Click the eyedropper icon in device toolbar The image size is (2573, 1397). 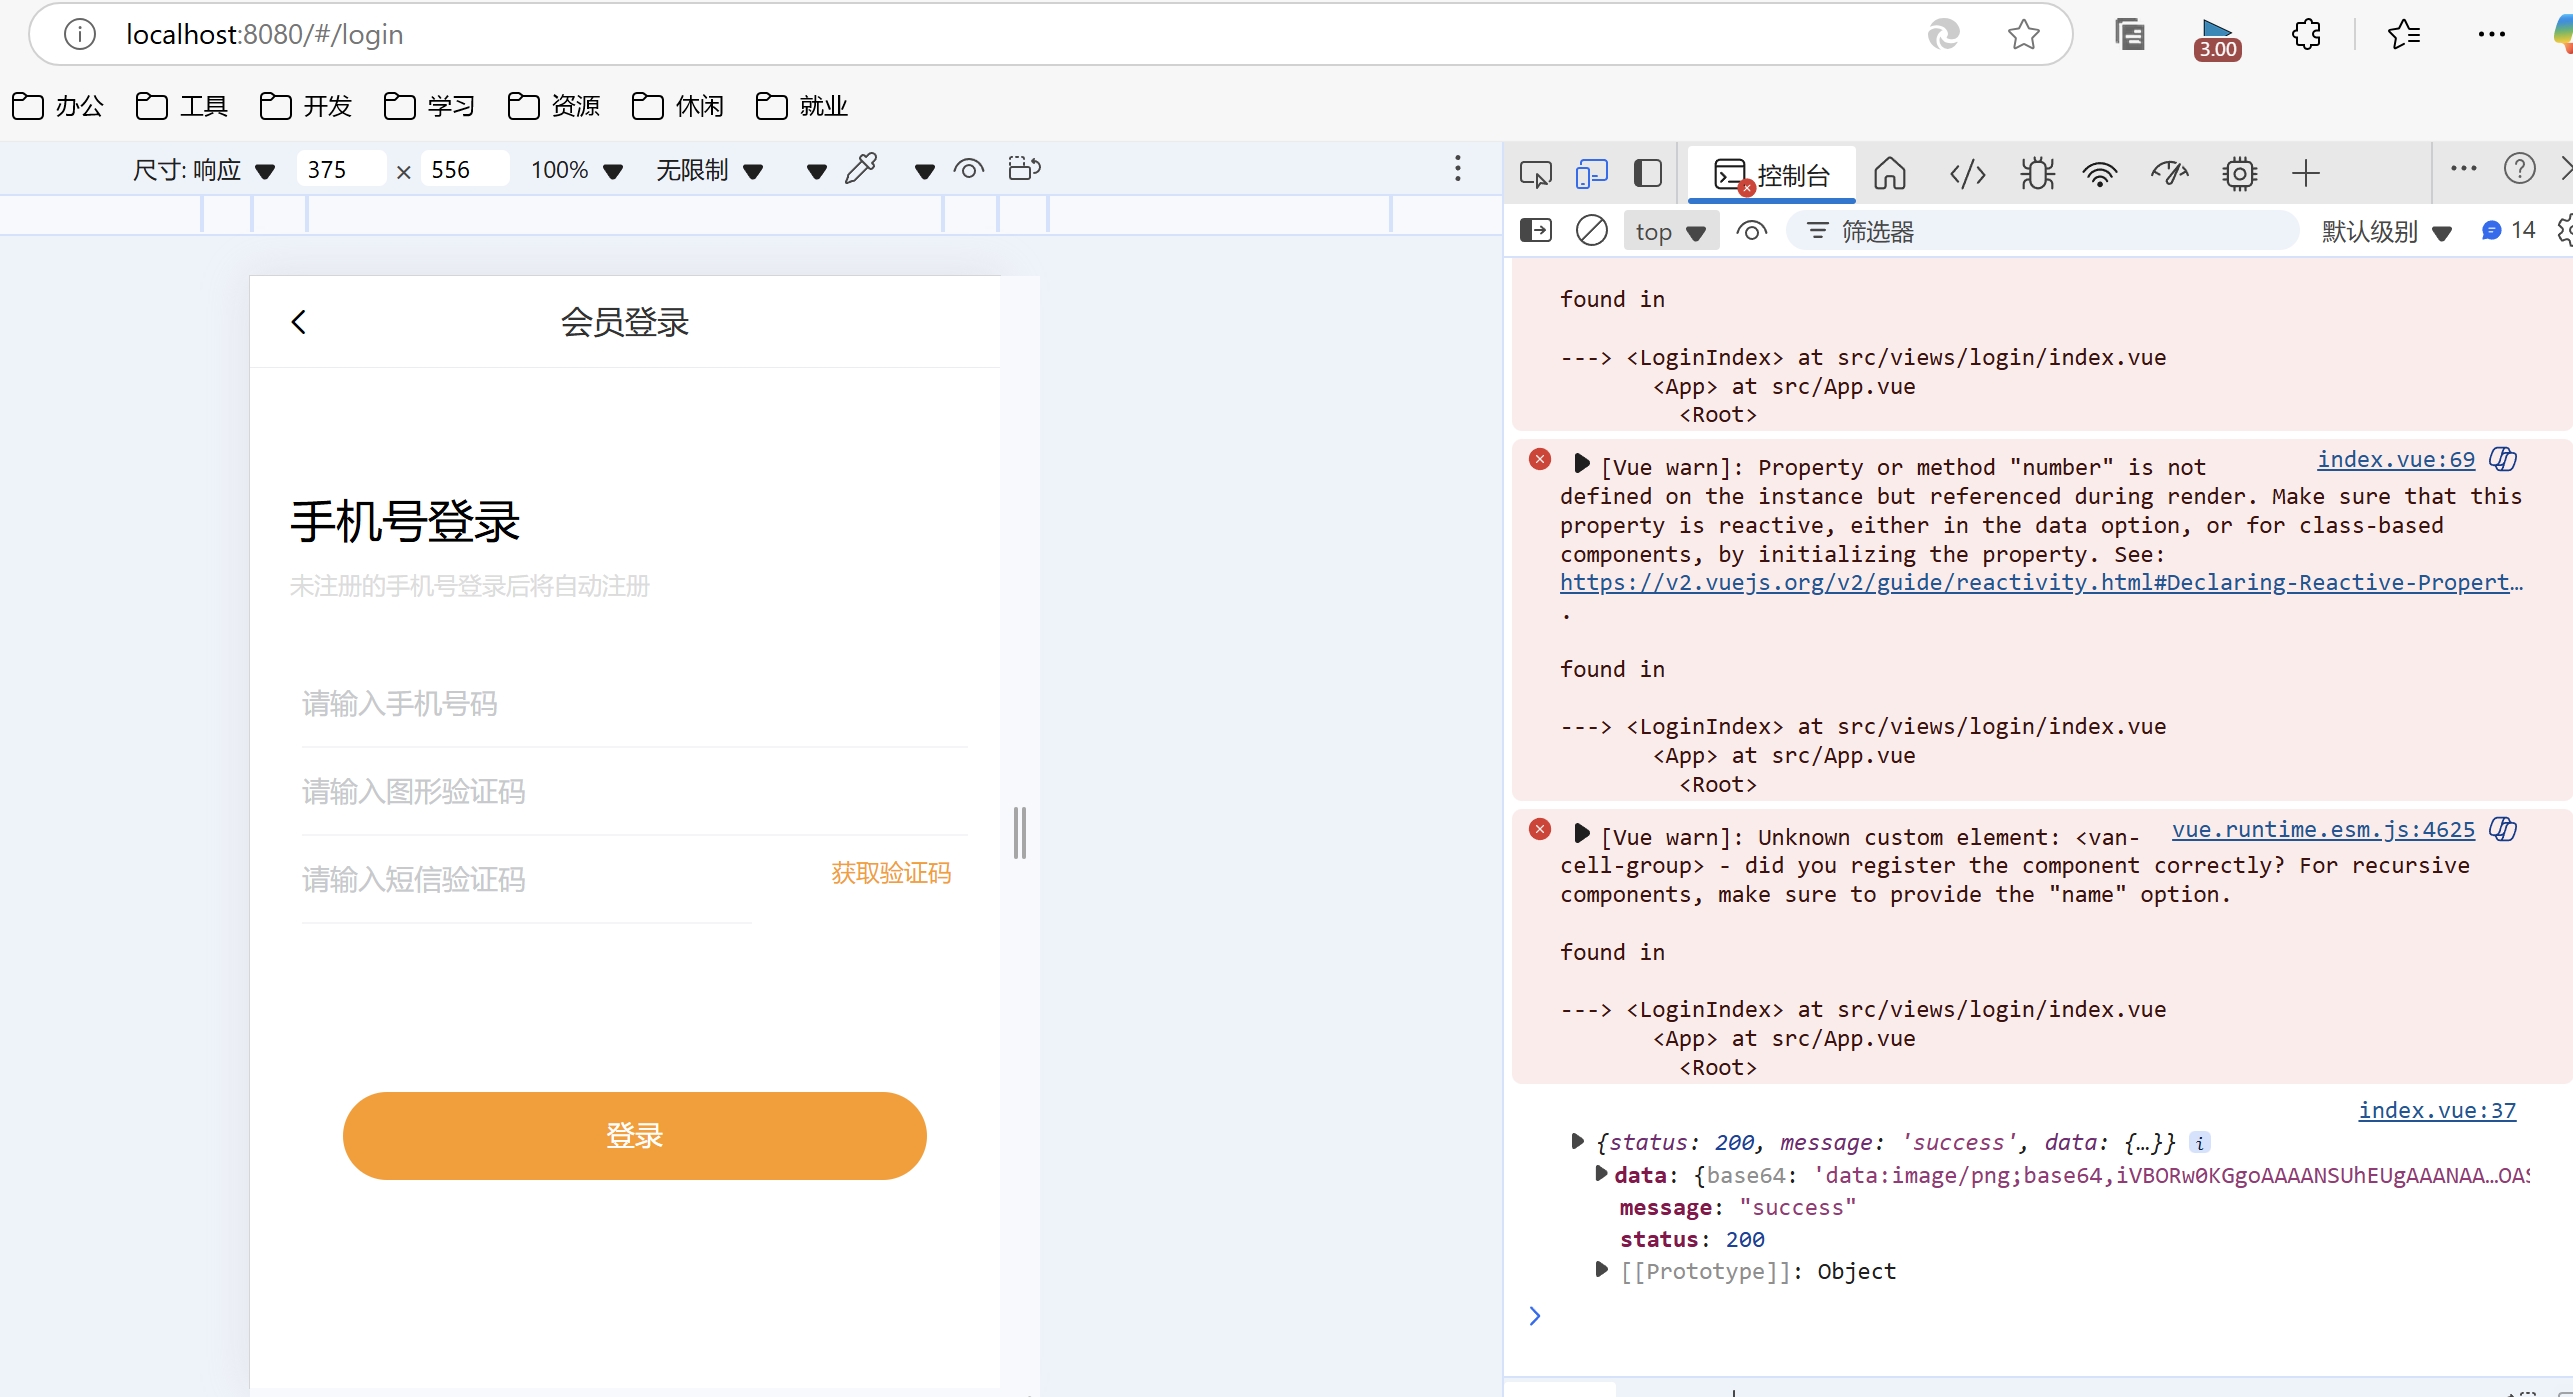click(x=860, y=169)
